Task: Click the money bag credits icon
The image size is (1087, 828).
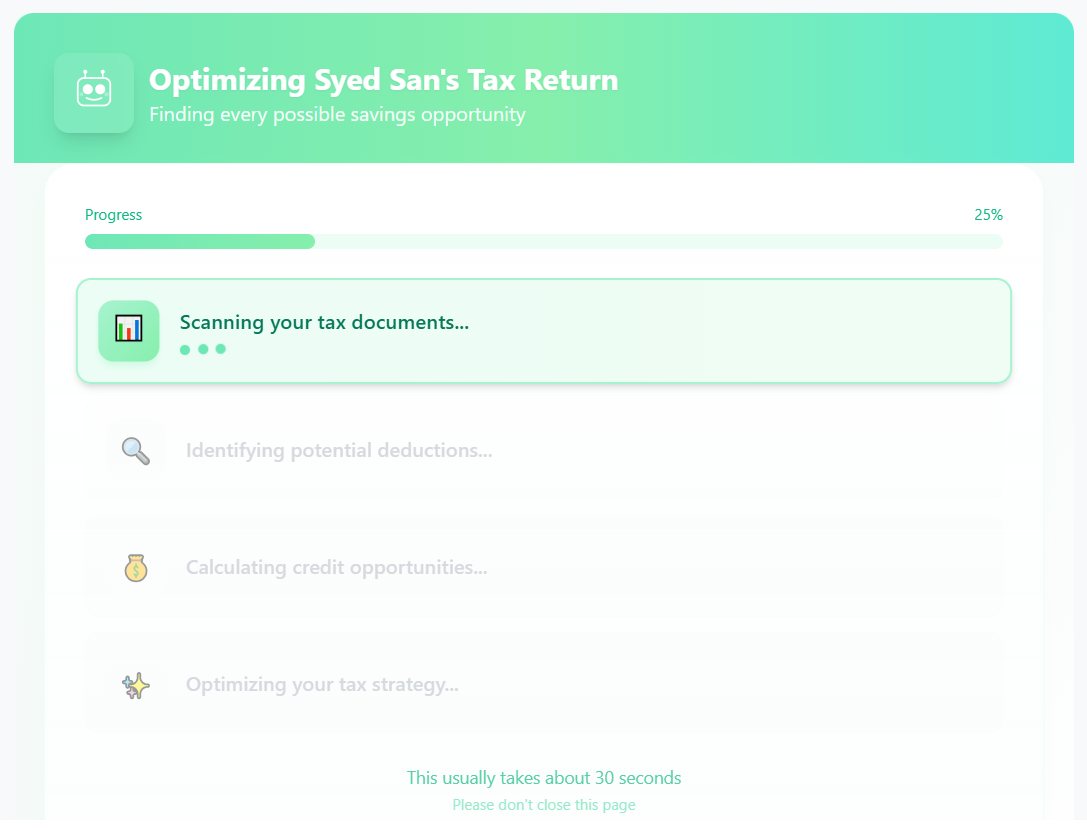Action: (x=136, y=568)
